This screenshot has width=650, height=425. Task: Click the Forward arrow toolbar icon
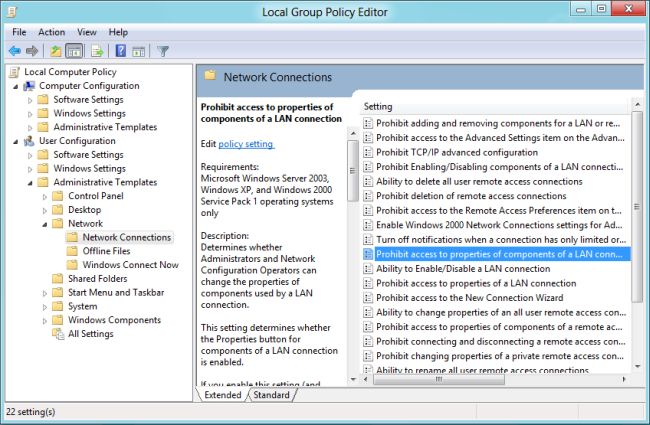tap(32, 51)
